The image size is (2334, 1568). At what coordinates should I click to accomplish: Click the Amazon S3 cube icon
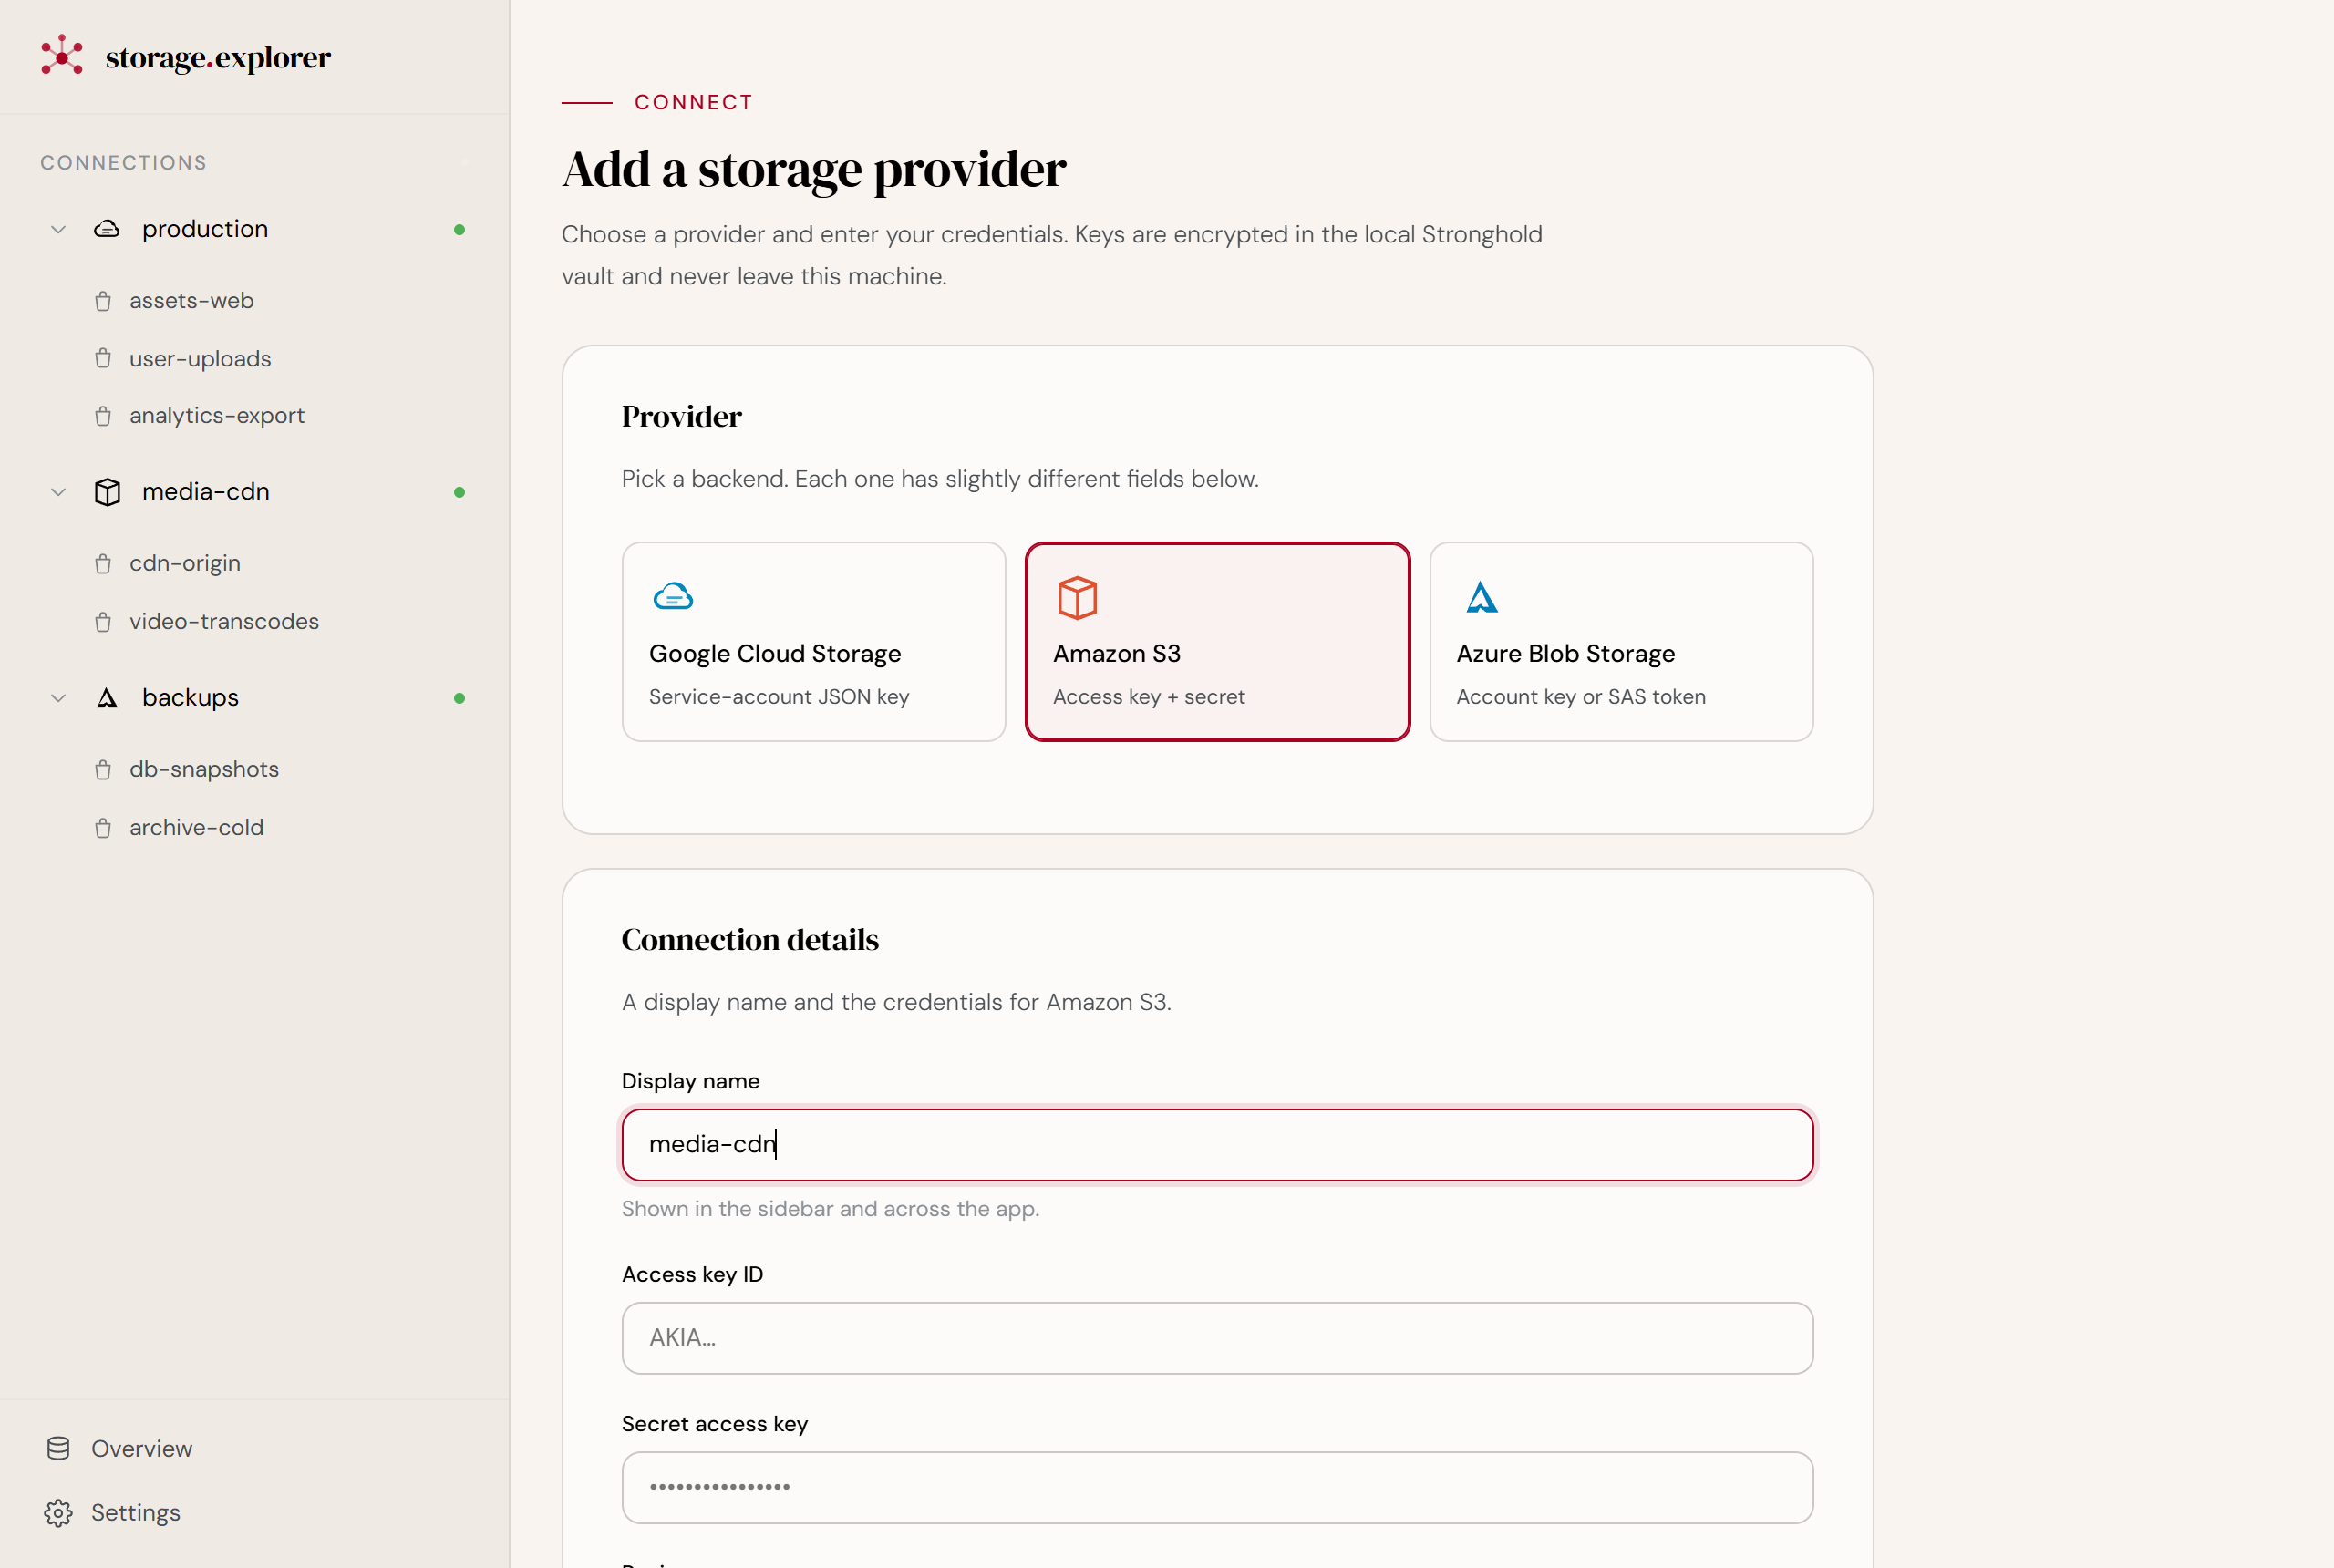coord(1077,598)
